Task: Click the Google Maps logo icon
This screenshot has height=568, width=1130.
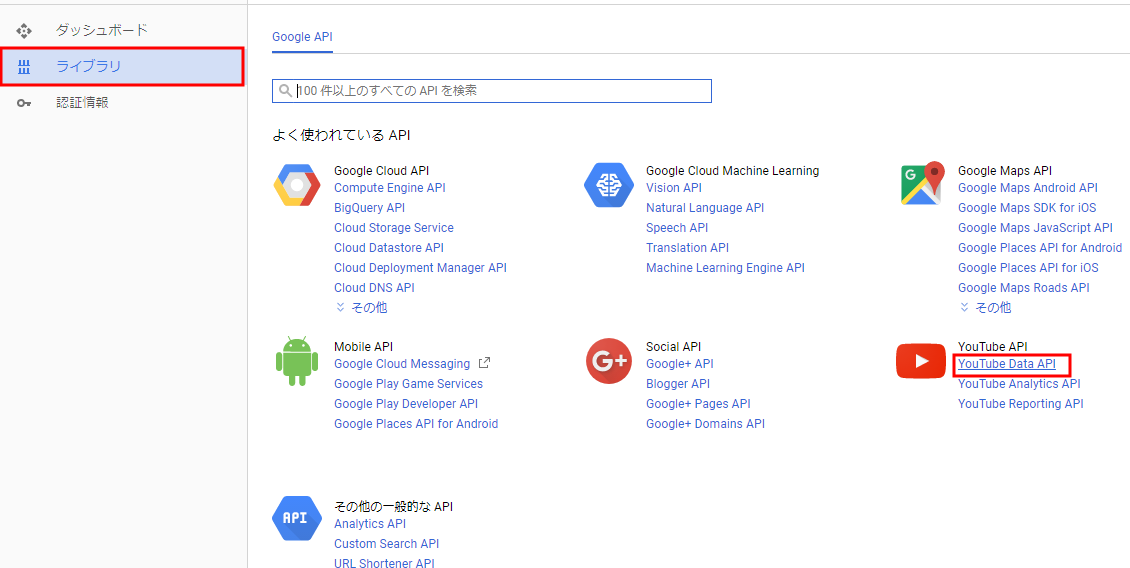Action: pos(922,183)
